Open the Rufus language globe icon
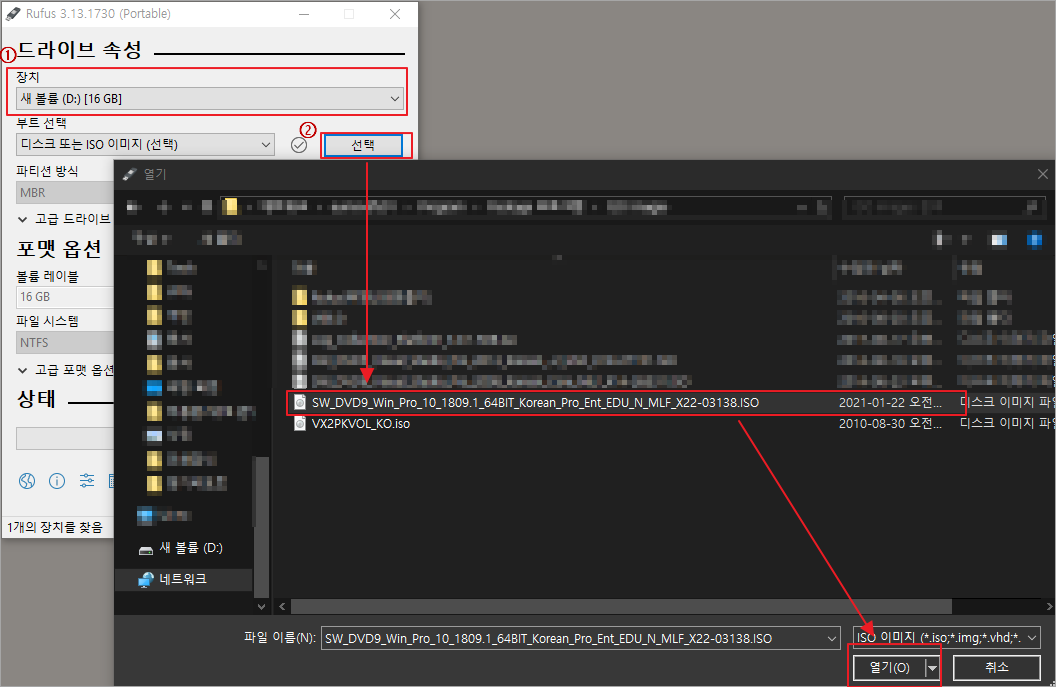The width and height of the screenshot is (1056, 687). pos(27,481)
